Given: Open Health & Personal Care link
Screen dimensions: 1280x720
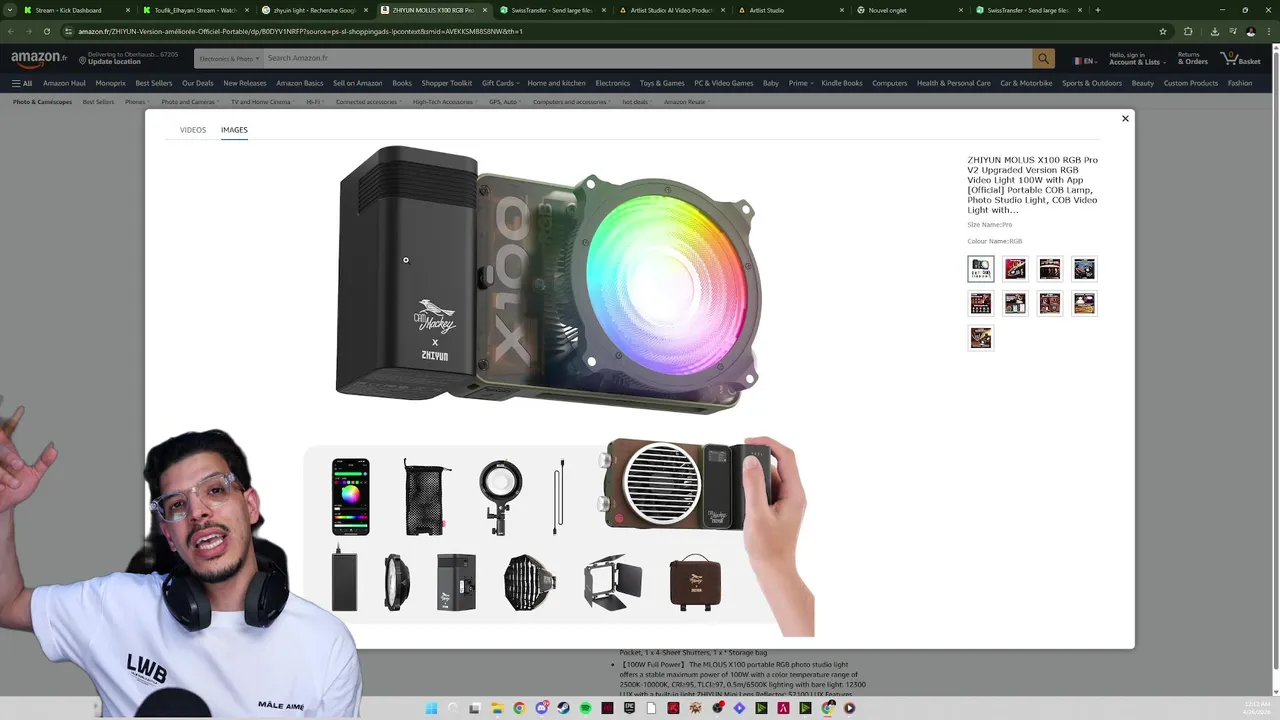Looking at the screenshot, I should tap(954, 83).
